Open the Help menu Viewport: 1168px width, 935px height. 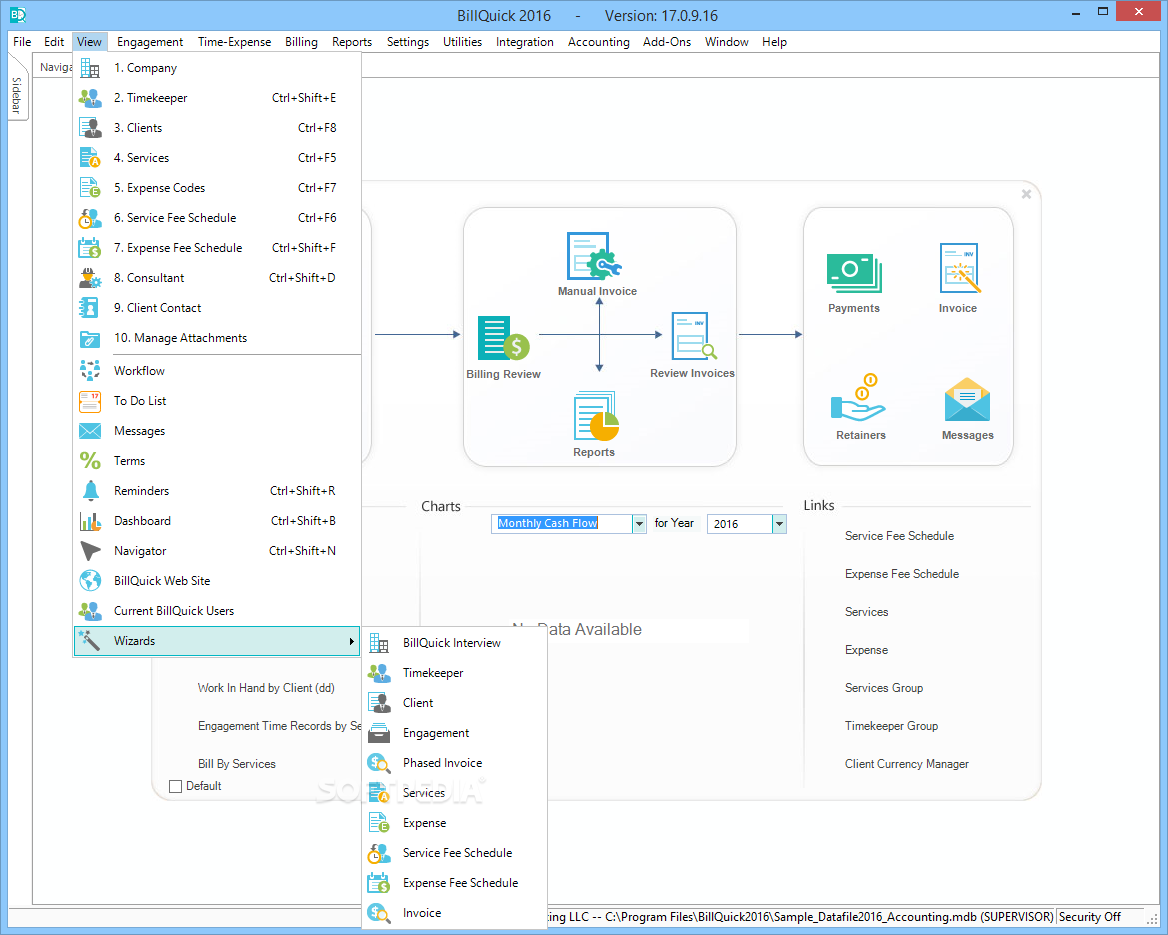pos(774,42)
